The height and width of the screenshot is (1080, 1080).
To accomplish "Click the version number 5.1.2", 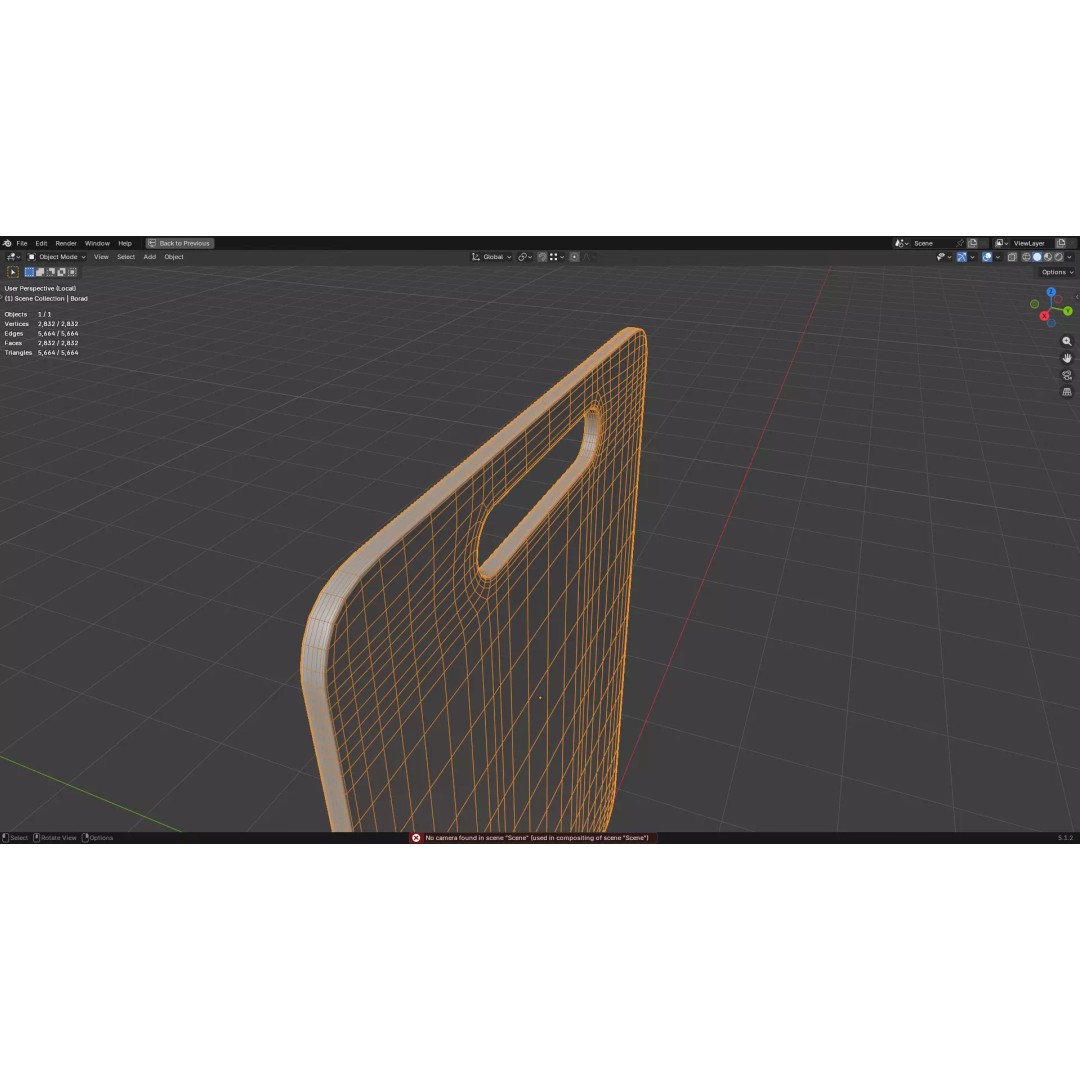I will point(1065,838).
